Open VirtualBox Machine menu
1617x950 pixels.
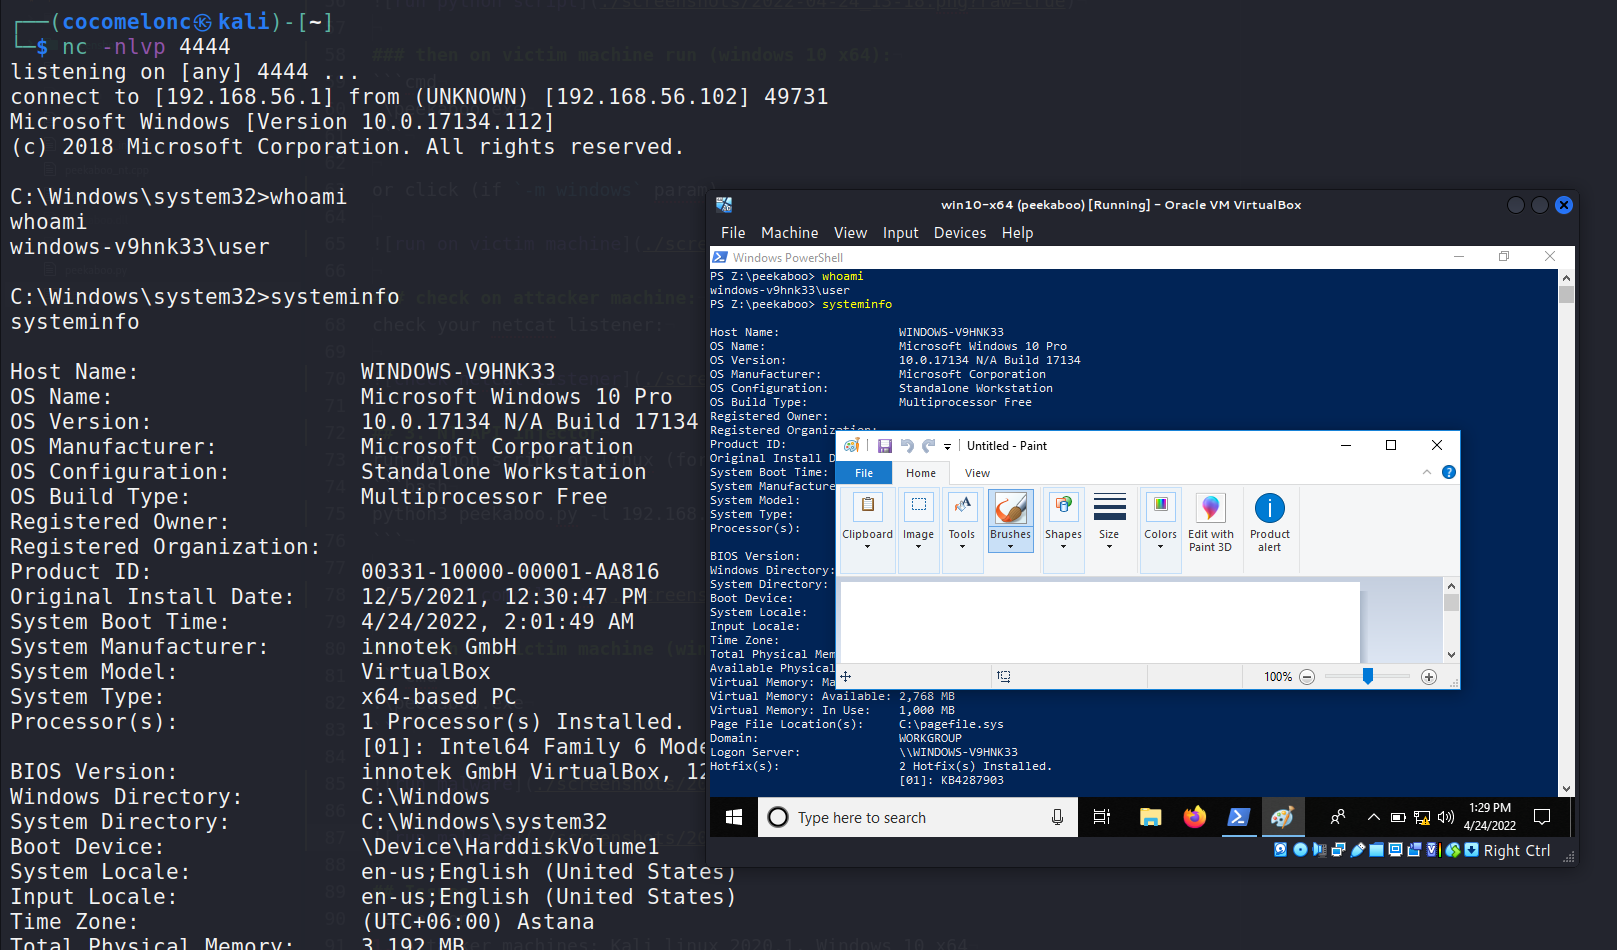789,232
